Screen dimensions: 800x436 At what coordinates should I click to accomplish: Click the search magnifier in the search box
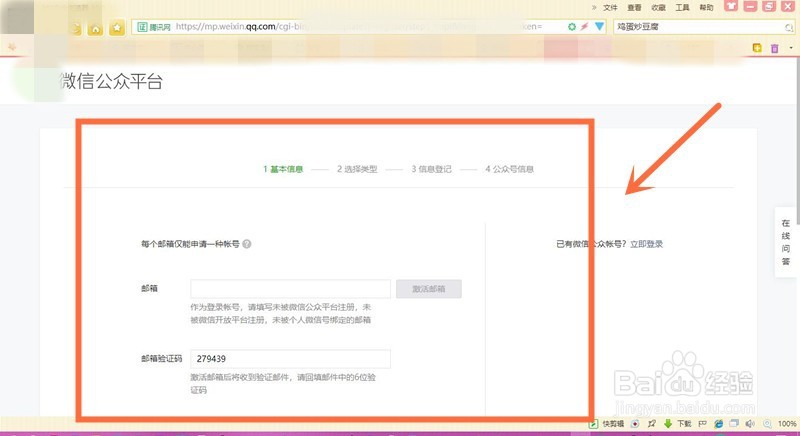coord(789,27)
